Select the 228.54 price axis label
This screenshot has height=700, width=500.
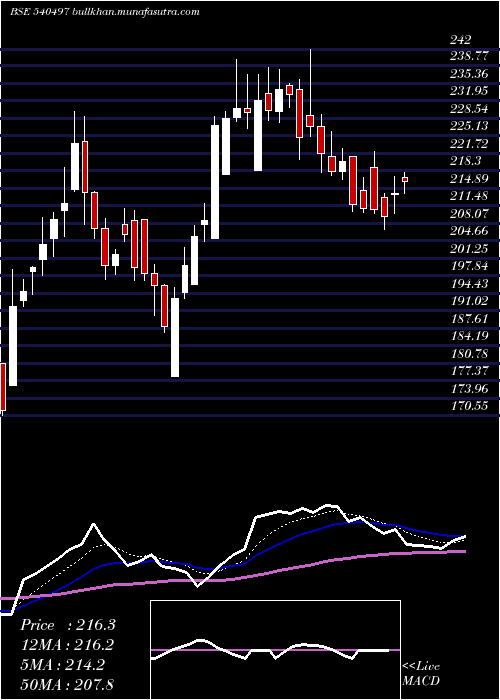[x=469, y=109]
